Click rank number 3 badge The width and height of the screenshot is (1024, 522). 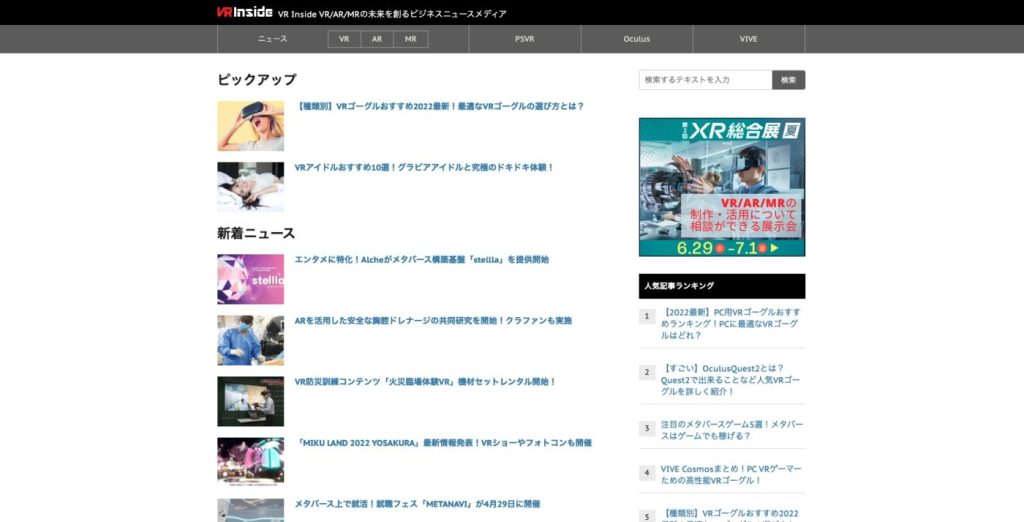click(x=647, y=429)
